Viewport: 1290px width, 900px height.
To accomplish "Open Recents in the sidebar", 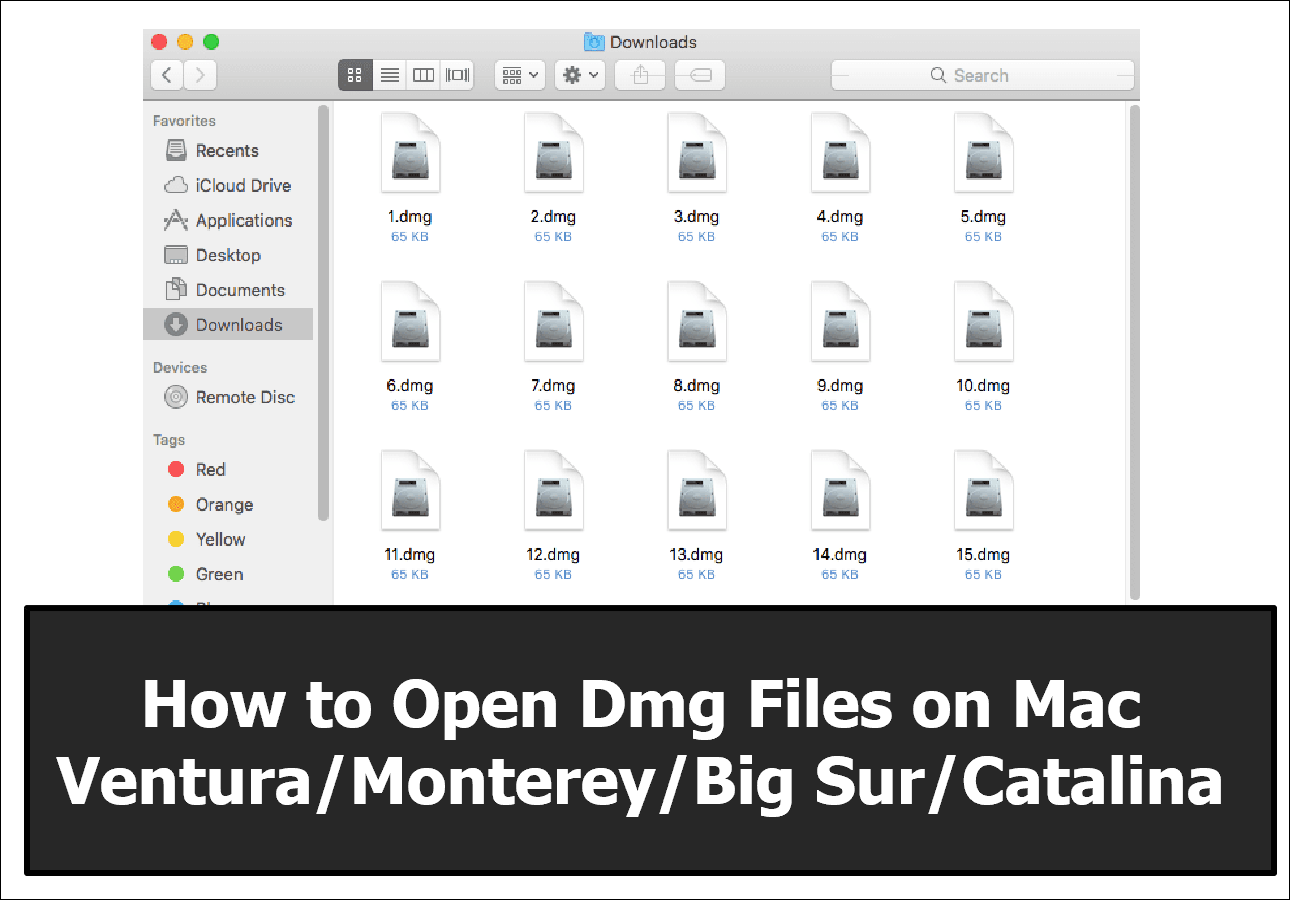I will [227, 151].
